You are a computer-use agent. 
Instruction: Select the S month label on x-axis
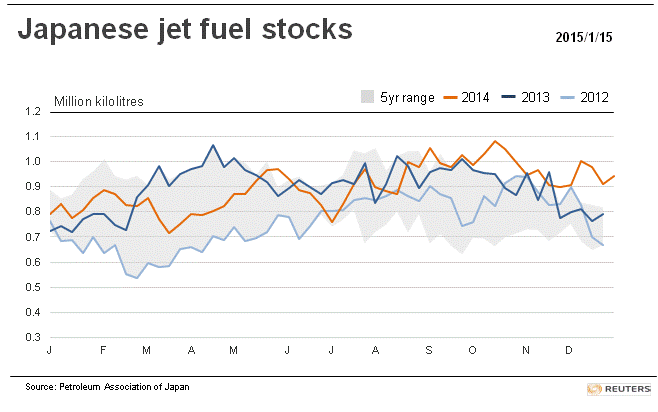(x=429, y=351)
